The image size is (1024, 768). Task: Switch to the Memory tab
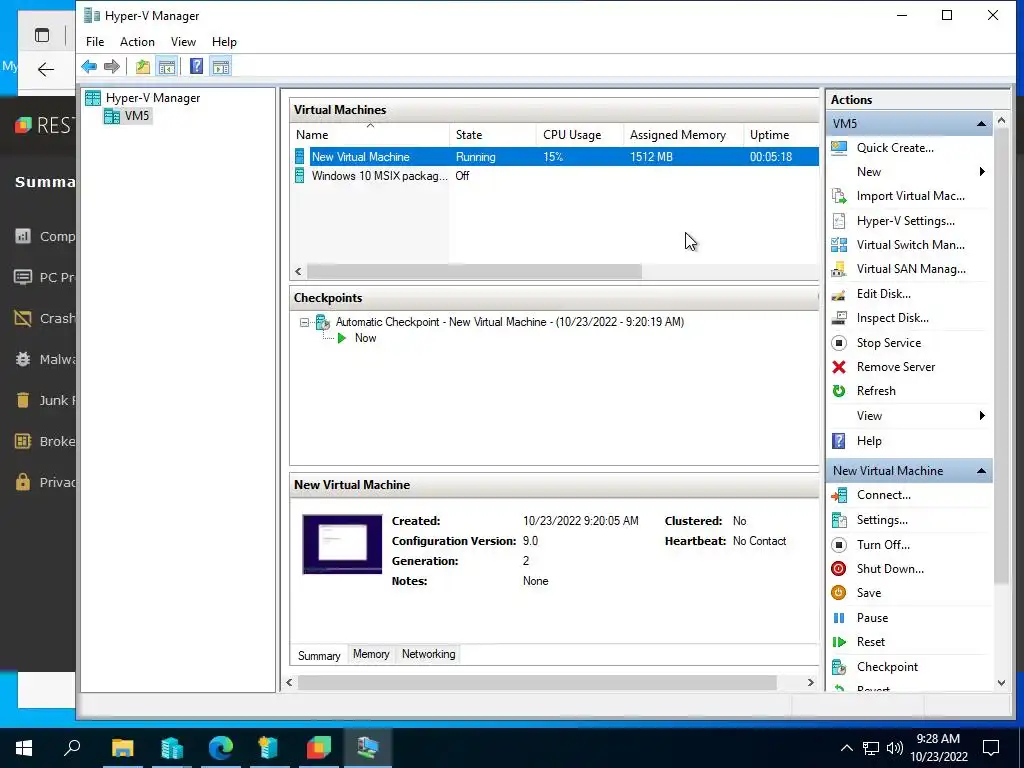[x=371, y=654]
